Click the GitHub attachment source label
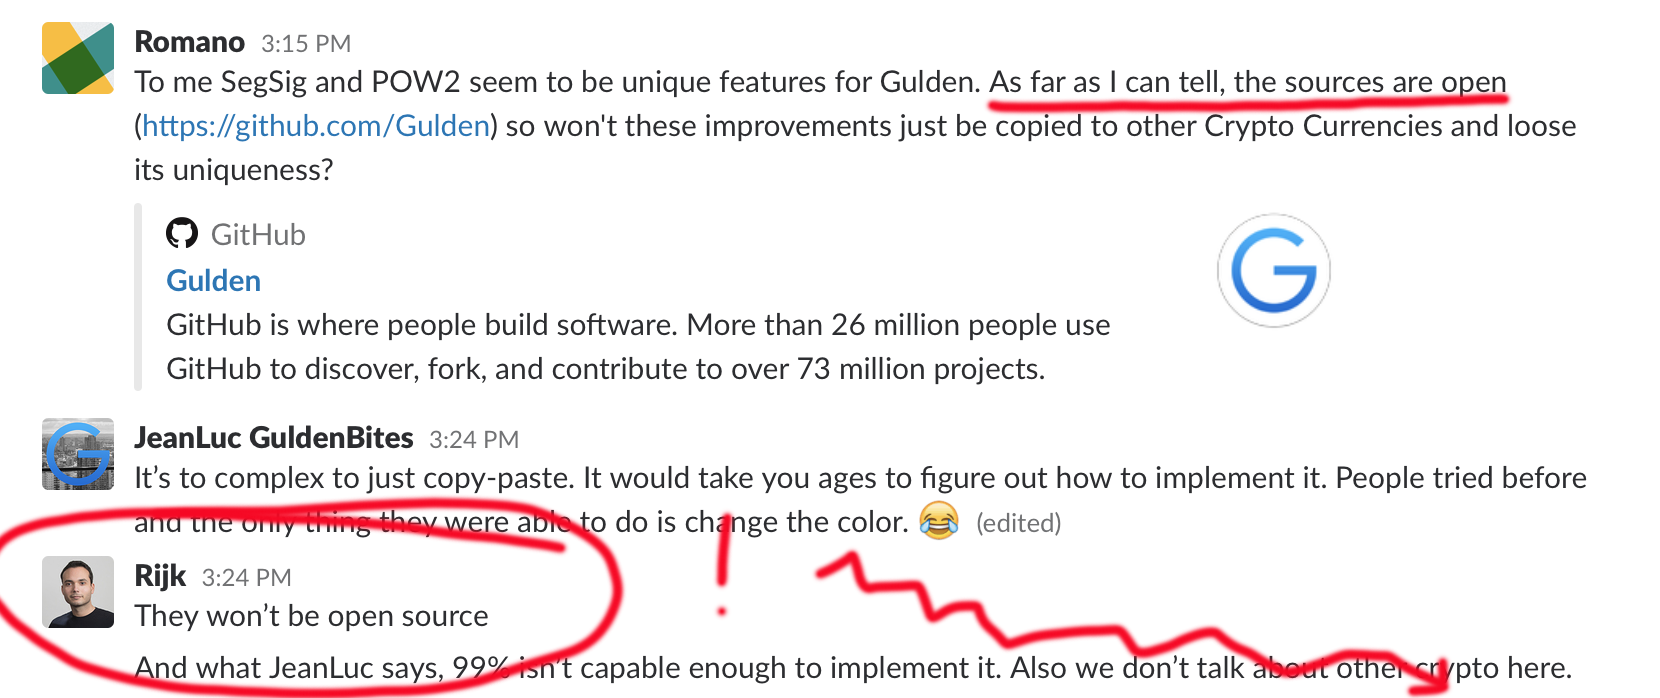Image resolution: width=1660 pixels, height=698 pixels. (258, 234)
